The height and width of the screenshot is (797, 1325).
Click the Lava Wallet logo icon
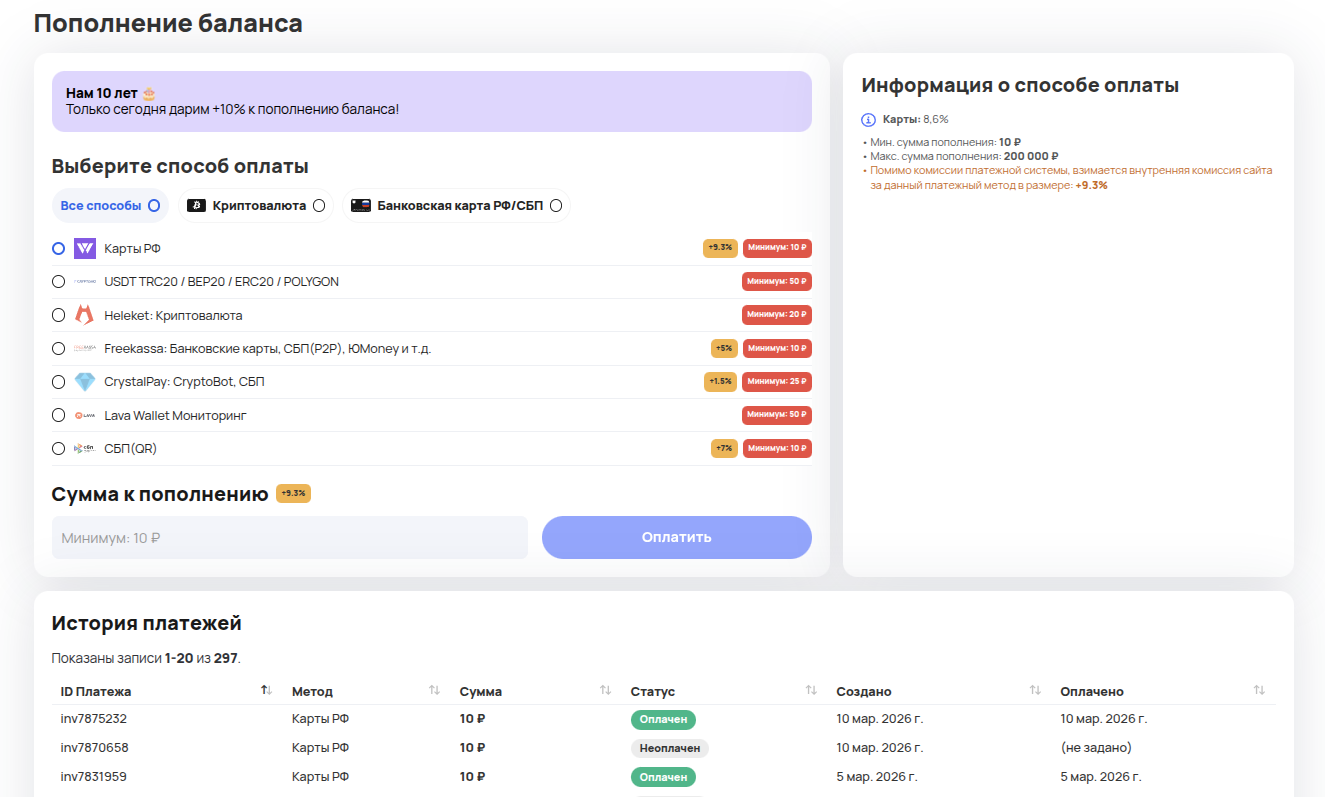pos(85,415)
